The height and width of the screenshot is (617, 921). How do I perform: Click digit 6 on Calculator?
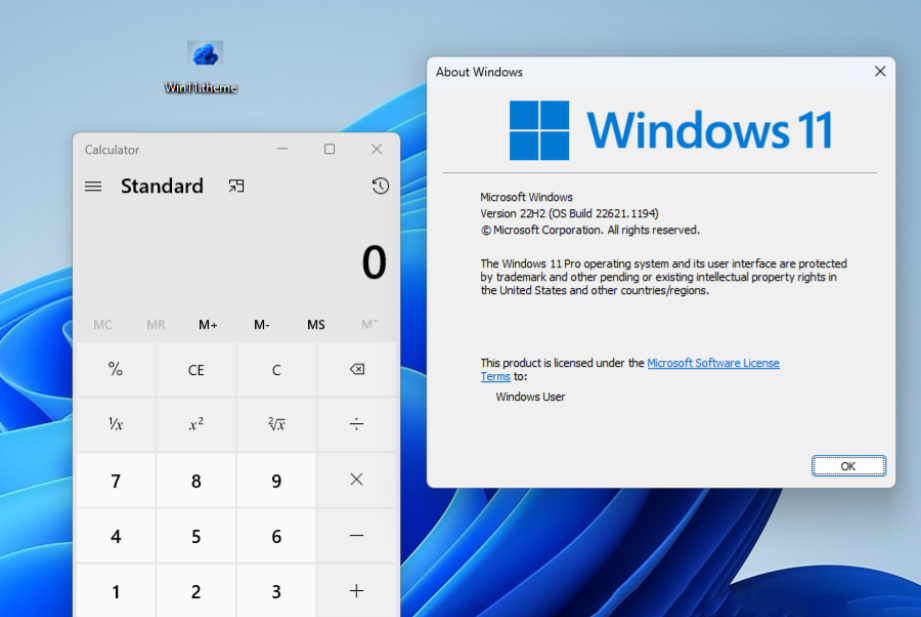pyautogui.click(x=276, y=536)
